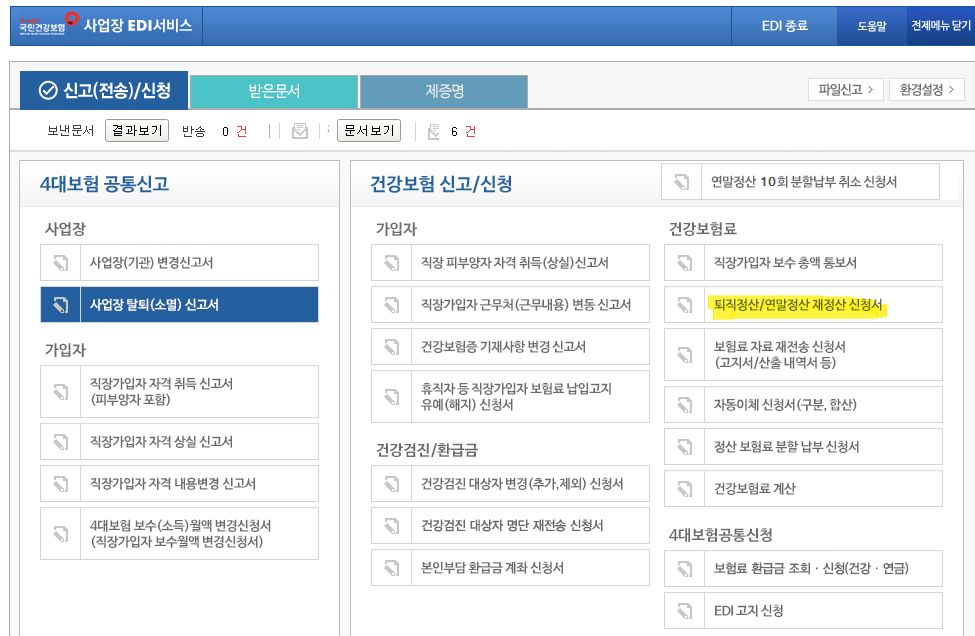Open the 제증명 tab

(444, 91)
